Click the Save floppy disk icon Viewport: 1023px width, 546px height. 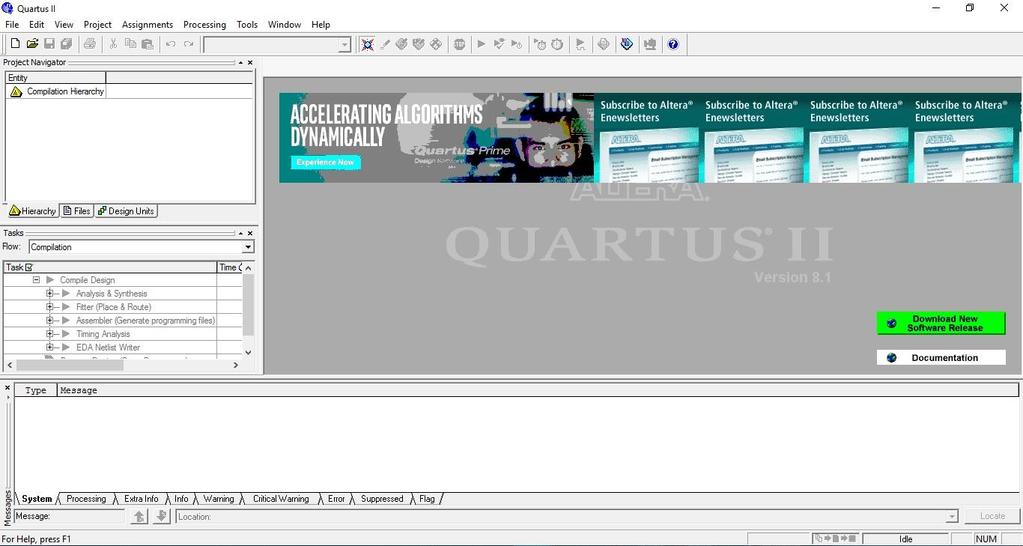tap(49, 44)
